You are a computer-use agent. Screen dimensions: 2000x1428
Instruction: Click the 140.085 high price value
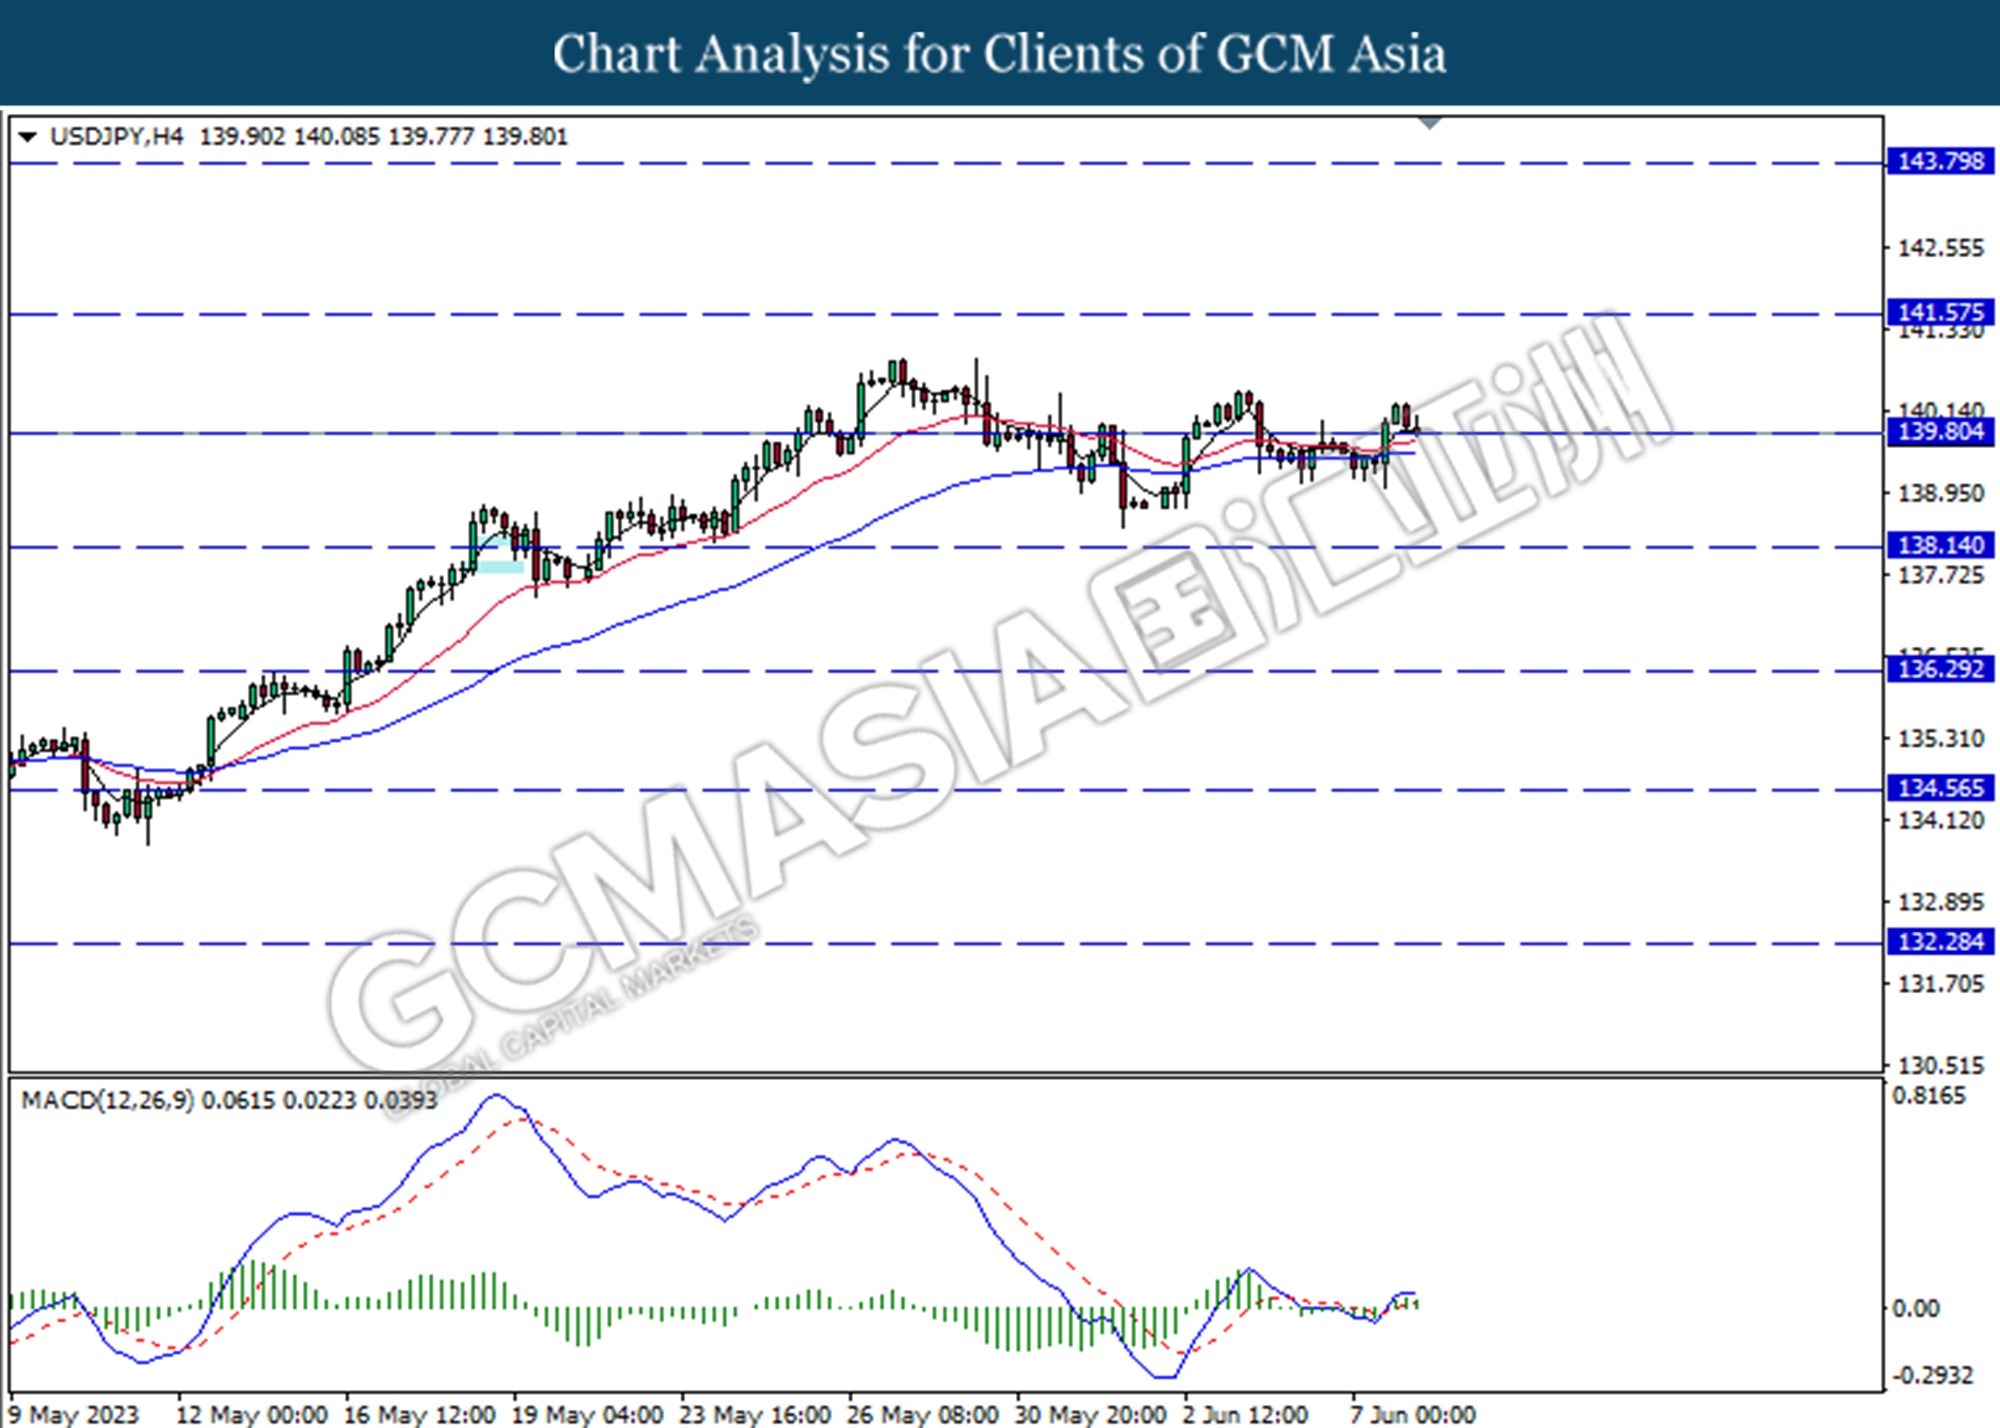[x=337, y=137]
